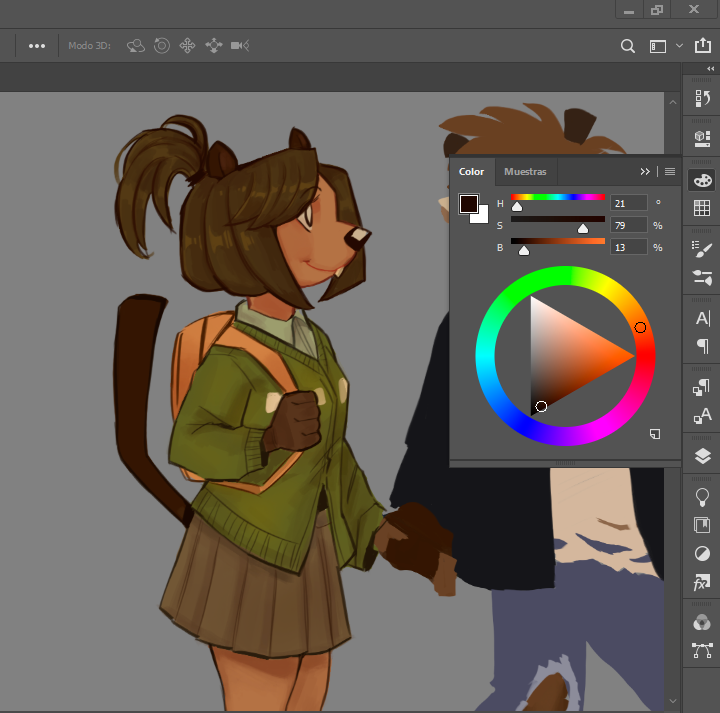Open the Paragraph Styles panel icon
This screenshot has width=720, height=713.
[x=702, y=387]
